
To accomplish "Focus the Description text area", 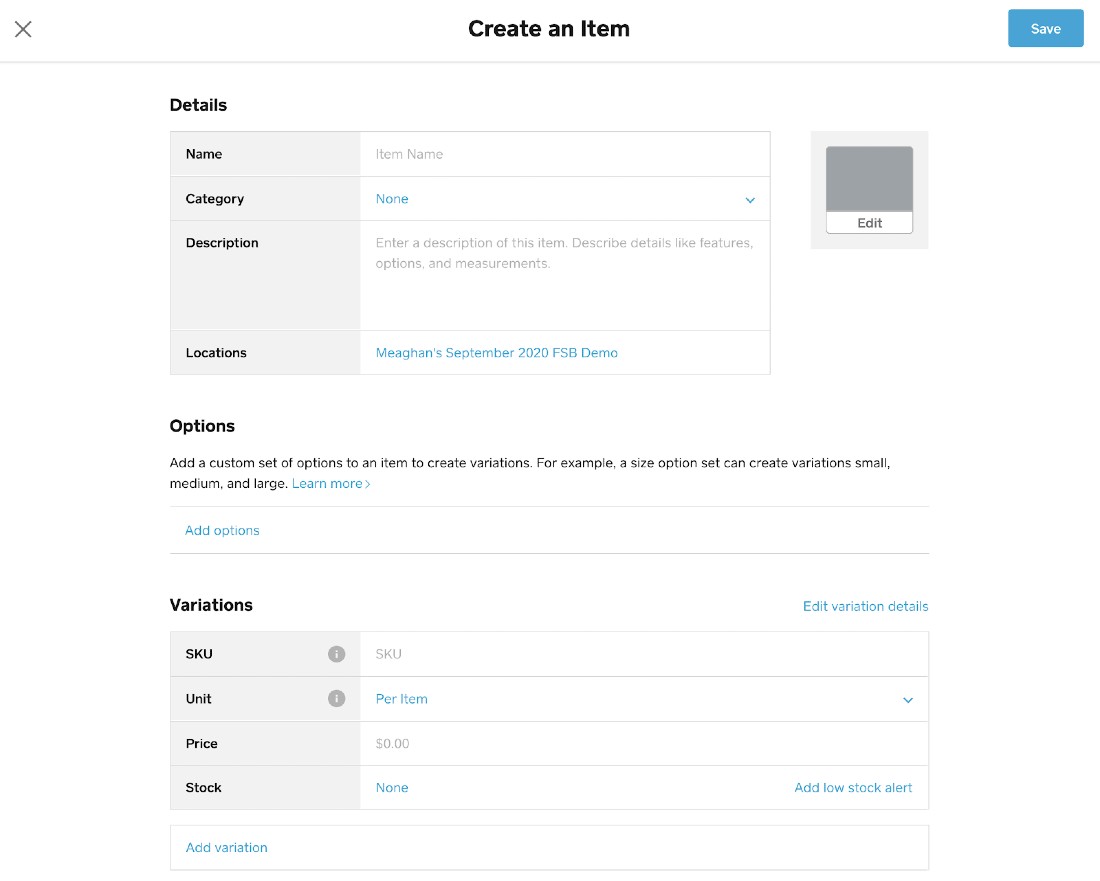I will (565, 275).
